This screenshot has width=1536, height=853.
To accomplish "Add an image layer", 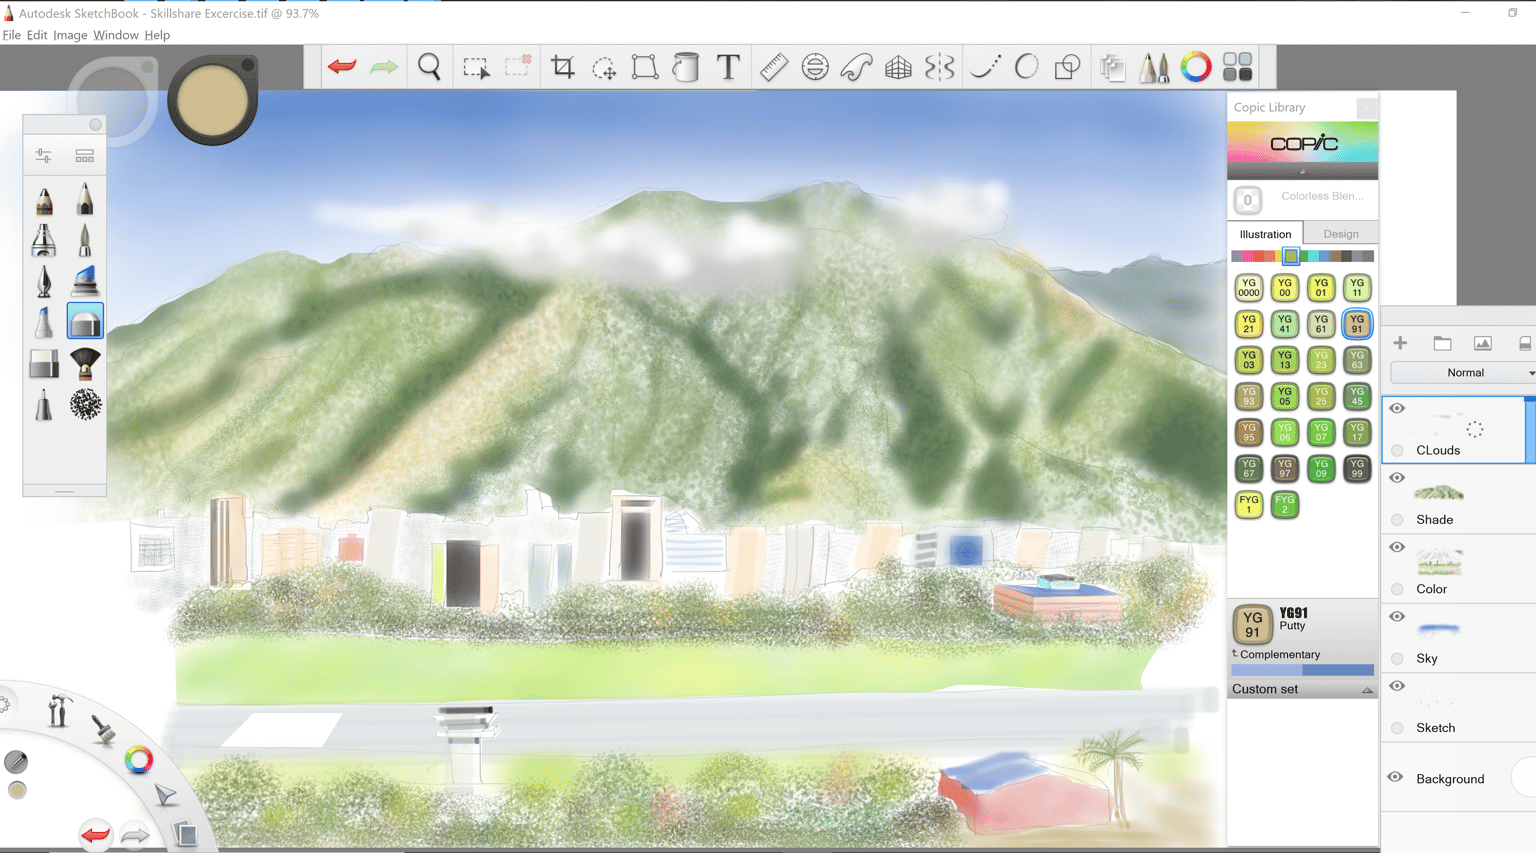I will [x=1483, y=343].
